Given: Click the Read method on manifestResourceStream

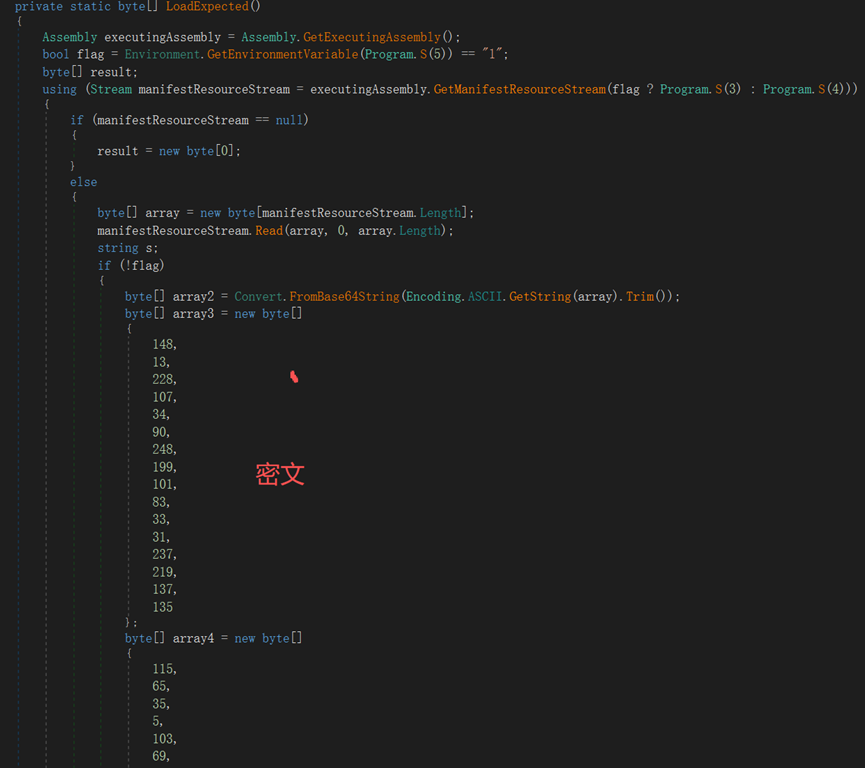Looking at the screenshot, I should pyautogui.click(x=269, y=231).
